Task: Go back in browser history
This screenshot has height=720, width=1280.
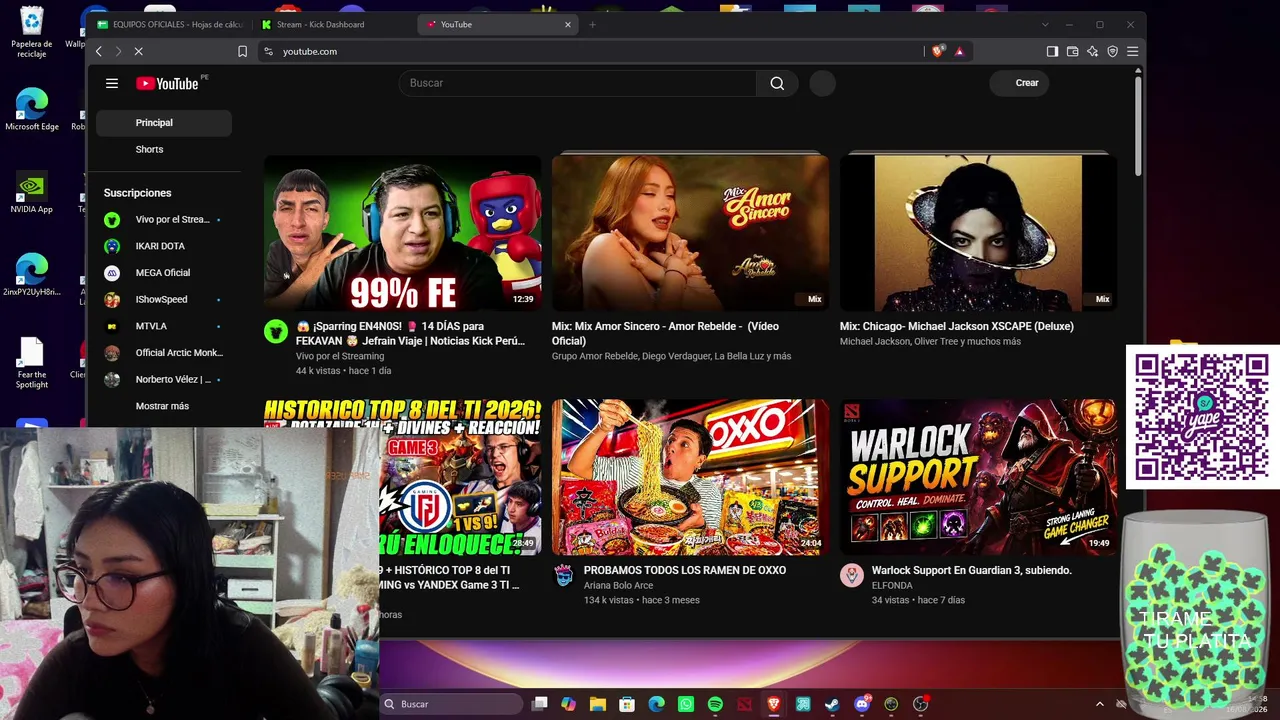Action: 98,51
